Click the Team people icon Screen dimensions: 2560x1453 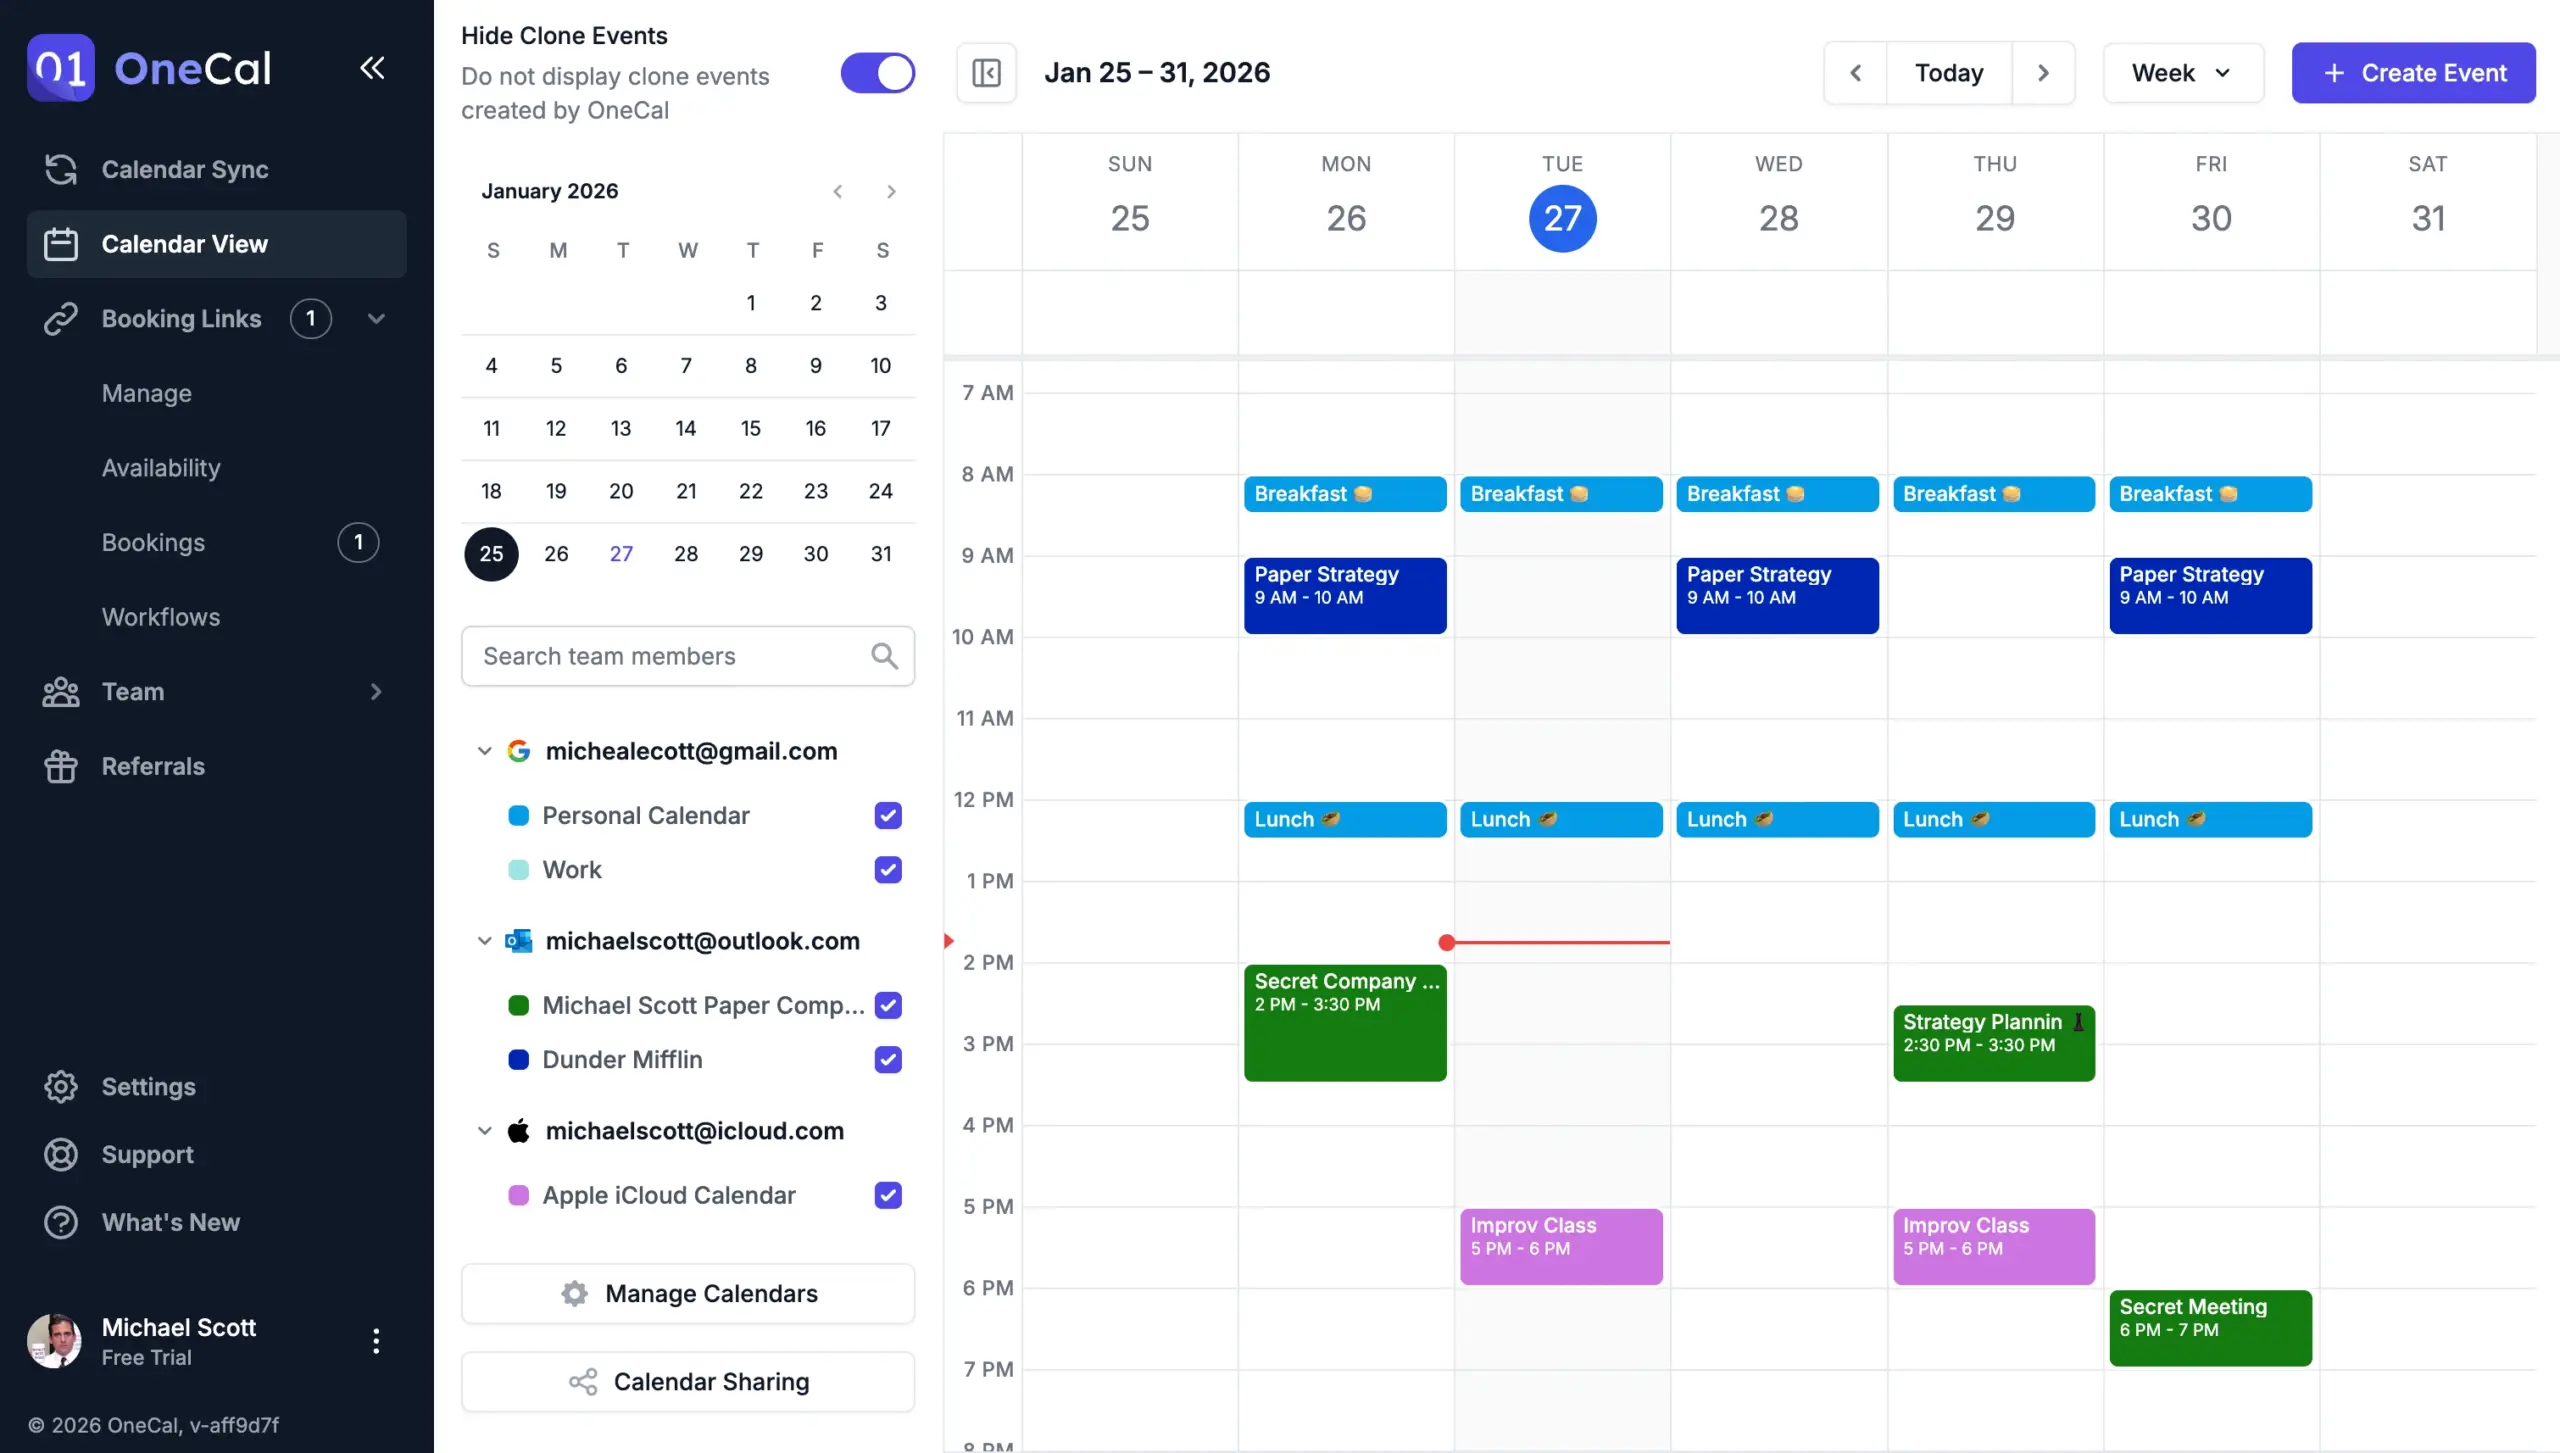pos(61,692)
